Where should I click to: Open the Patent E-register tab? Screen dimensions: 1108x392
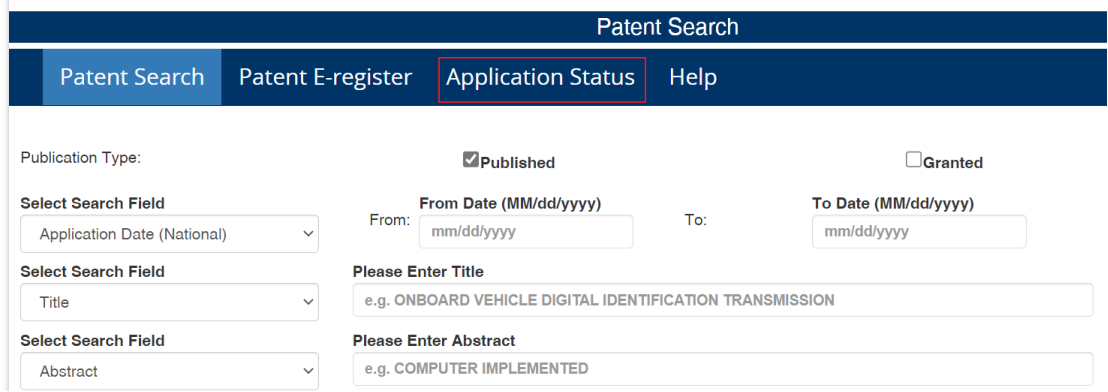tap(325, 77)
